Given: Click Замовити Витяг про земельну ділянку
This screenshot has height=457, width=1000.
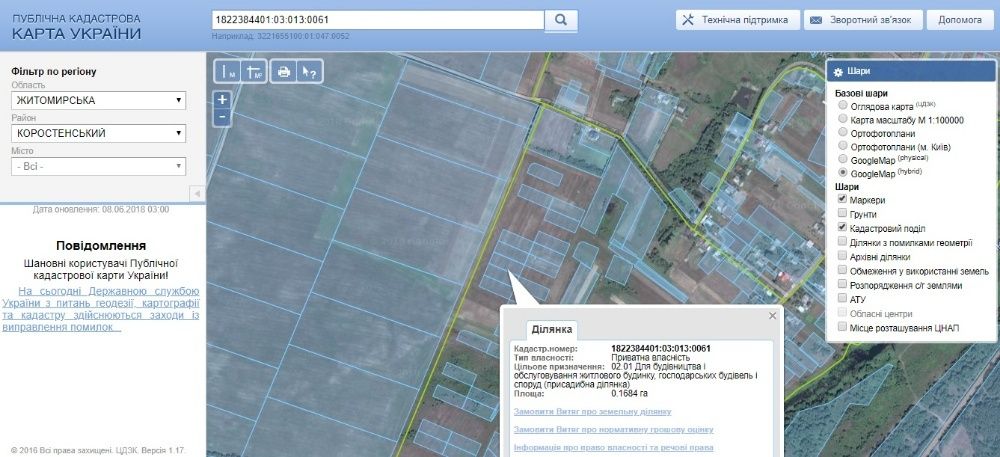Looking at the screenshot, I should coord(592,412).
